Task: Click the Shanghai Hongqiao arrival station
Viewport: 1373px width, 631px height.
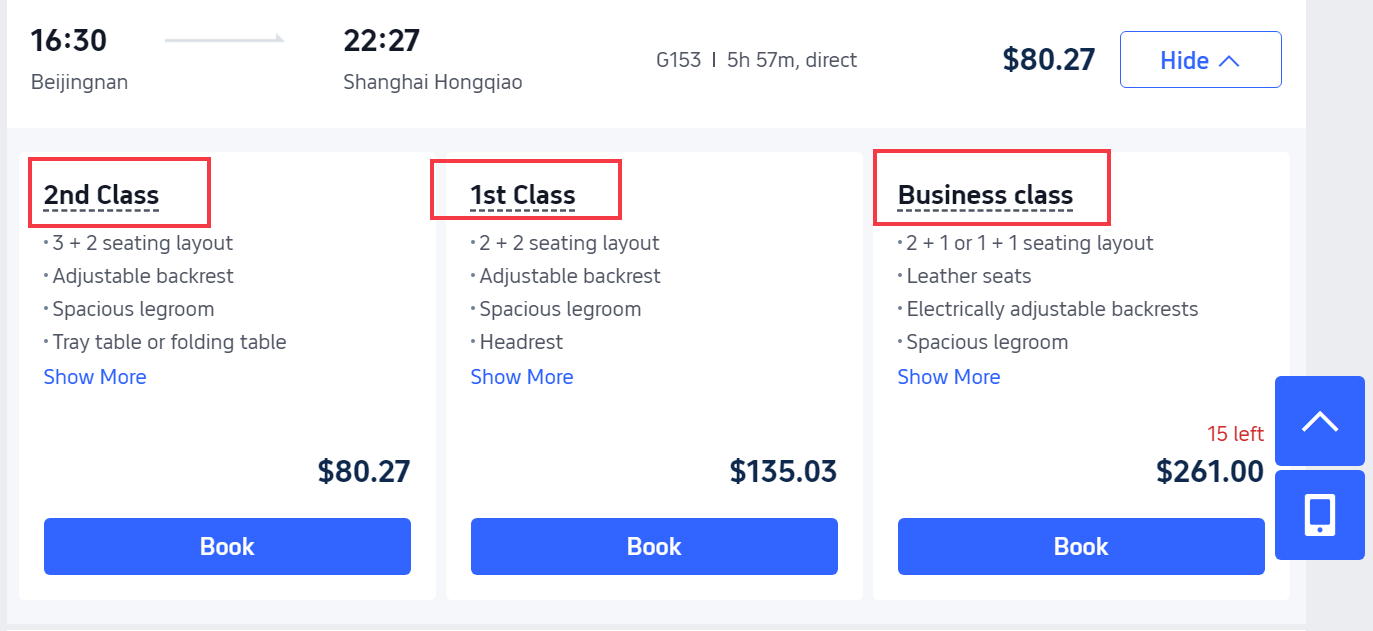Action: point(433,82)
